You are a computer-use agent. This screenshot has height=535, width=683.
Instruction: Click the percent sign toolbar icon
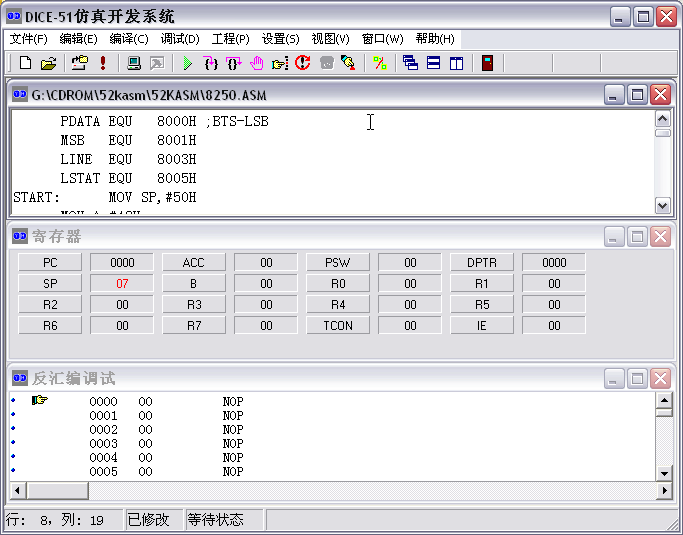click(x=380, y=63)
